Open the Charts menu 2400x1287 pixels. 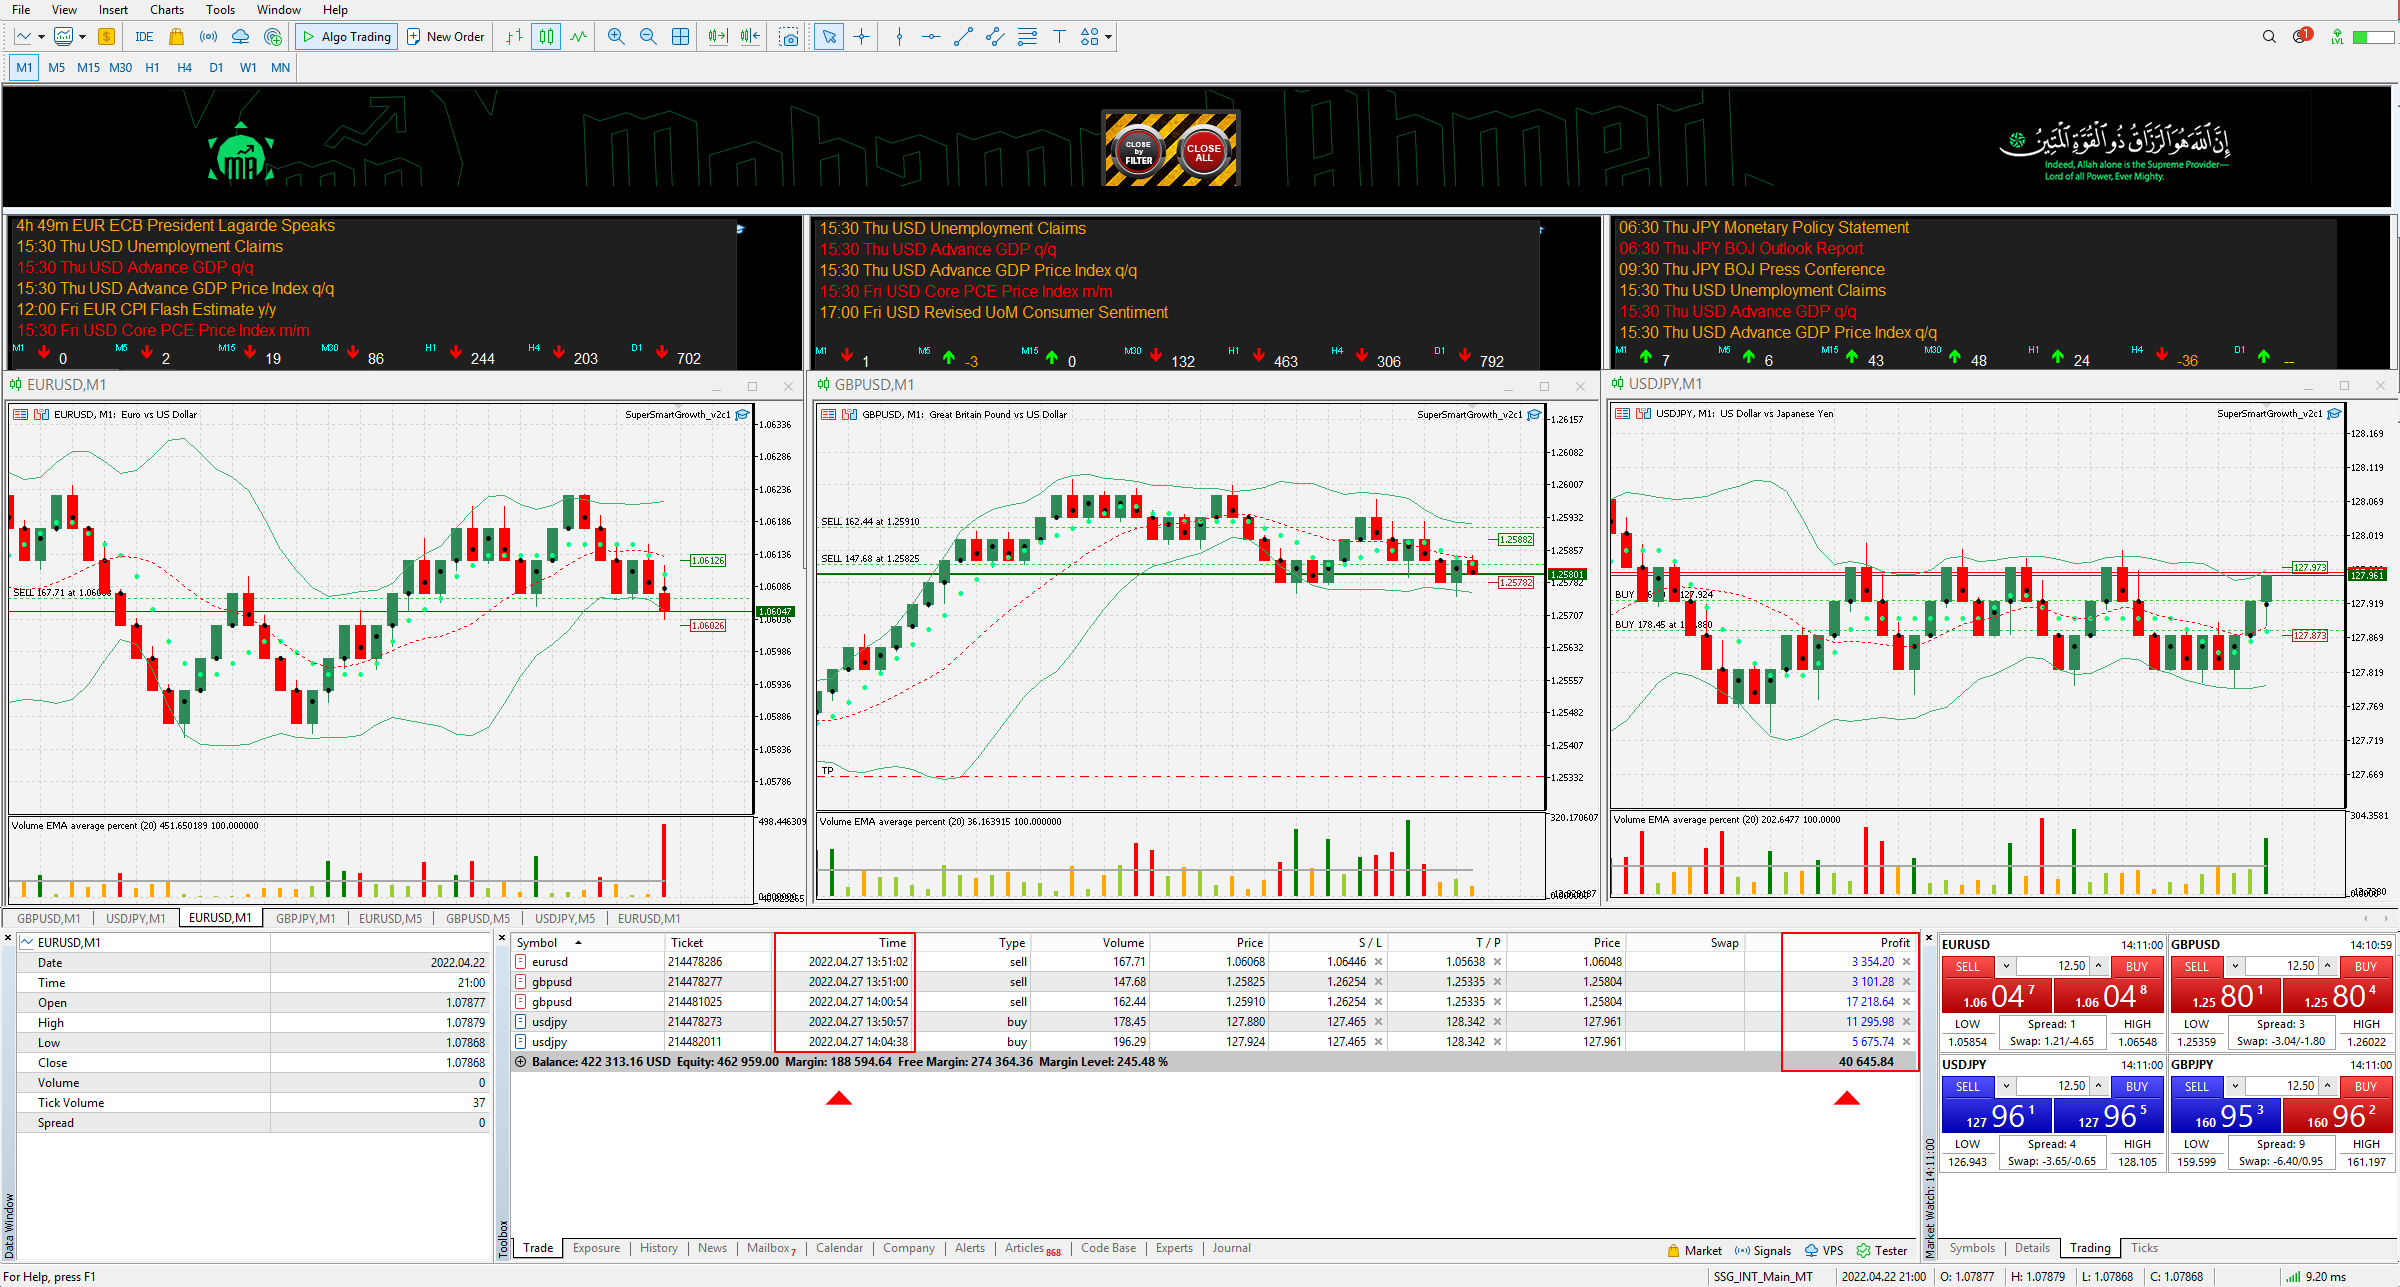pyautogui.click(x=166, y=10)
